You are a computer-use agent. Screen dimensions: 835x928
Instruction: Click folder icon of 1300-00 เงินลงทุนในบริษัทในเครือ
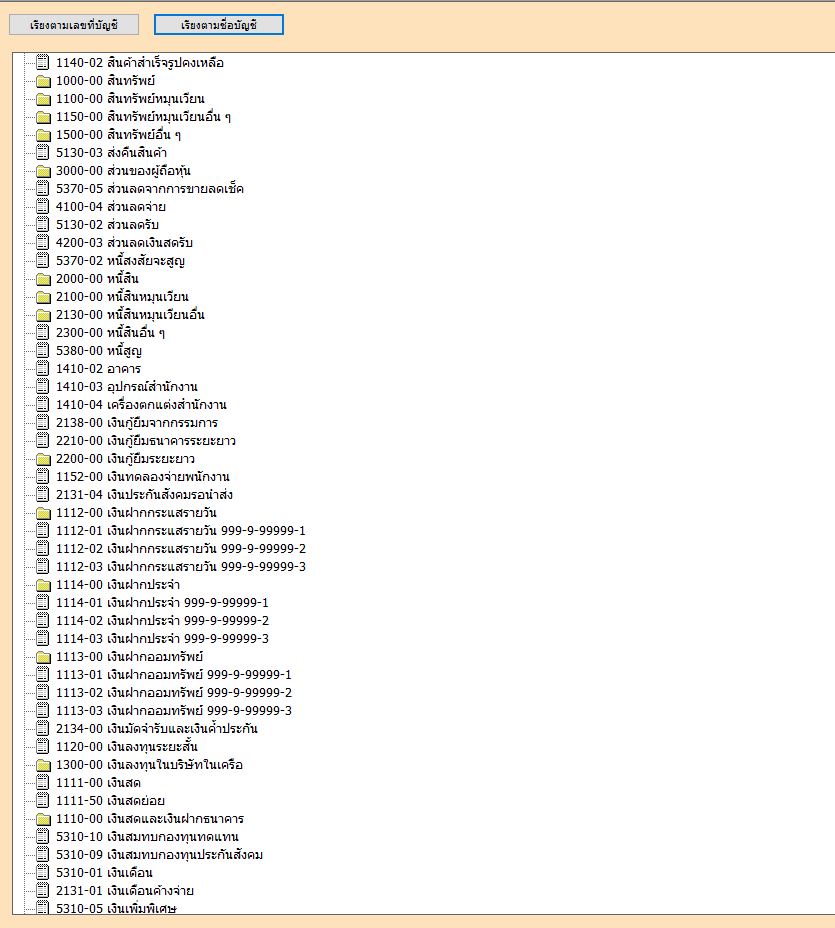[x=43, y=765]
